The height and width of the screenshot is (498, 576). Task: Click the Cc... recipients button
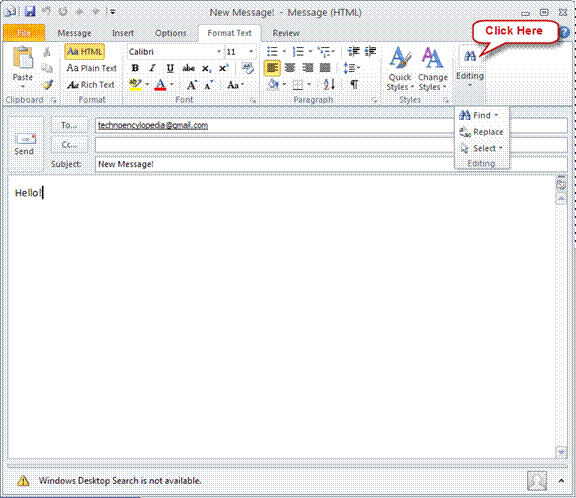pos(69,145)
